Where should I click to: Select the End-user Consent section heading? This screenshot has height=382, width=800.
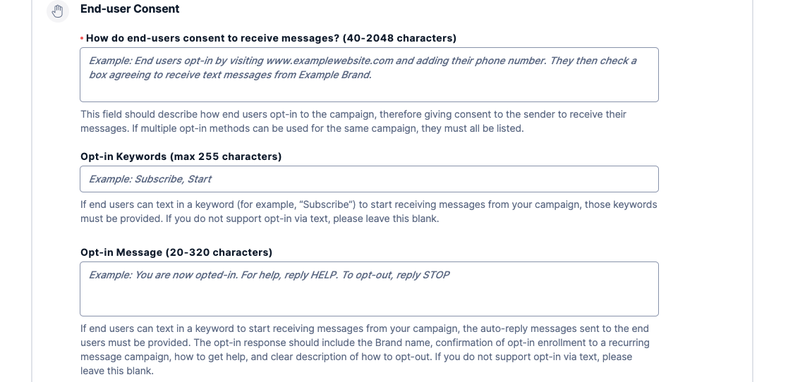tap(130, 9)
